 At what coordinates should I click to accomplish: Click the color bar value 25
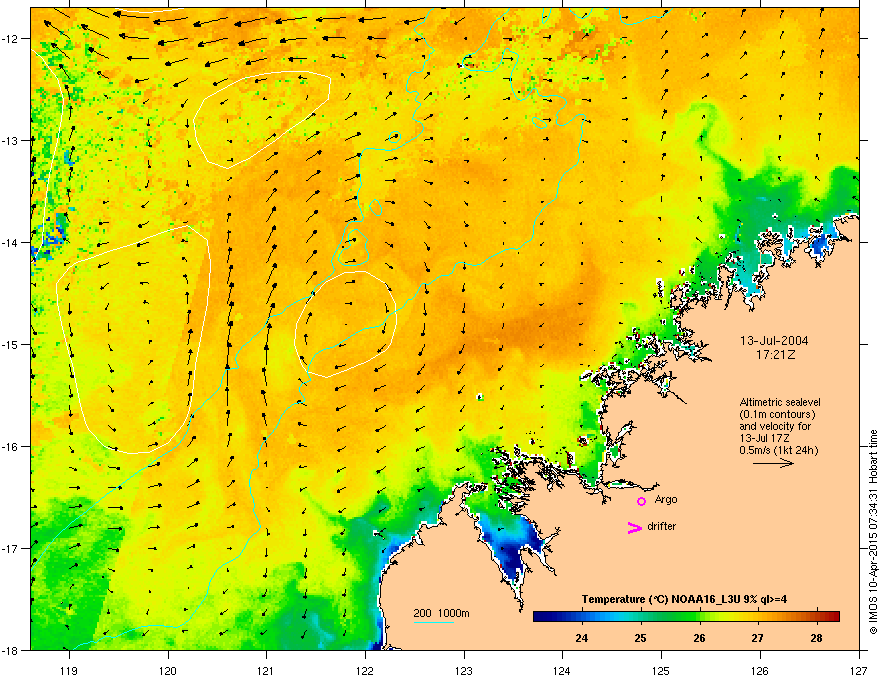click(x=640, y=638)
